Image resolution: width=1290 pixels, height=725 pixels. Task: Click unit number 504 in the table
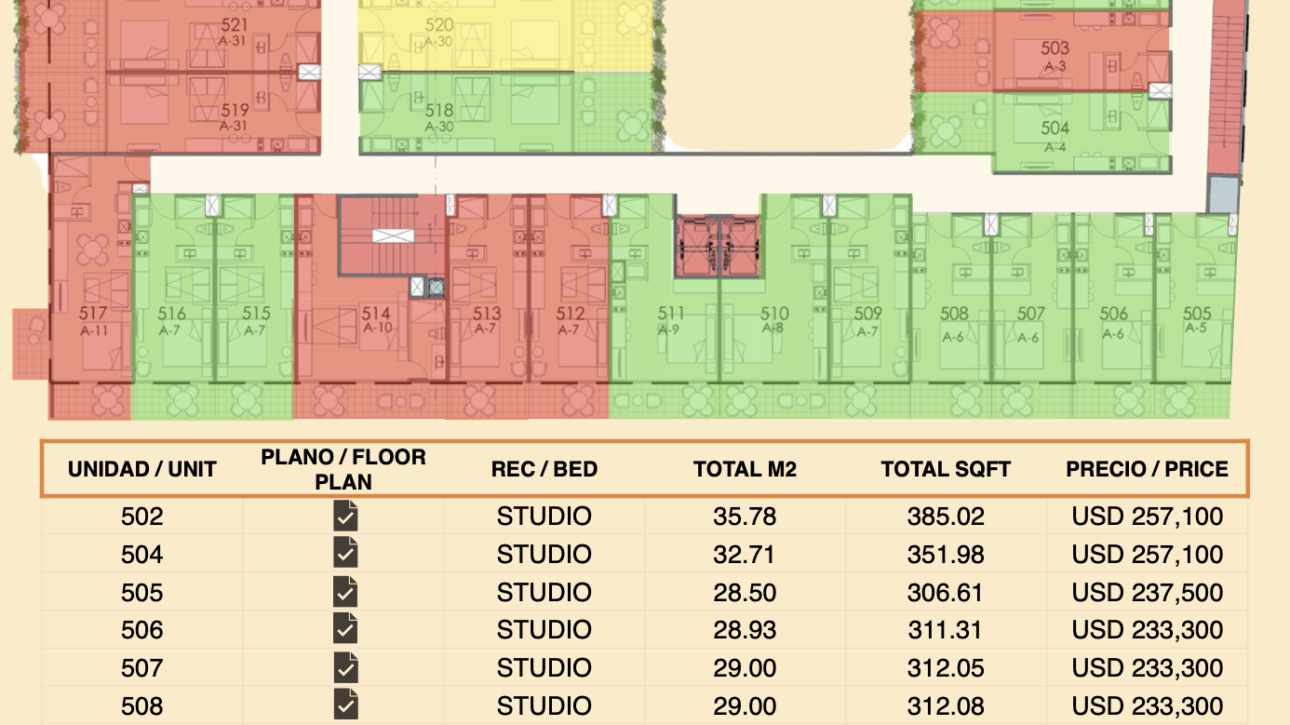[142, 555]
